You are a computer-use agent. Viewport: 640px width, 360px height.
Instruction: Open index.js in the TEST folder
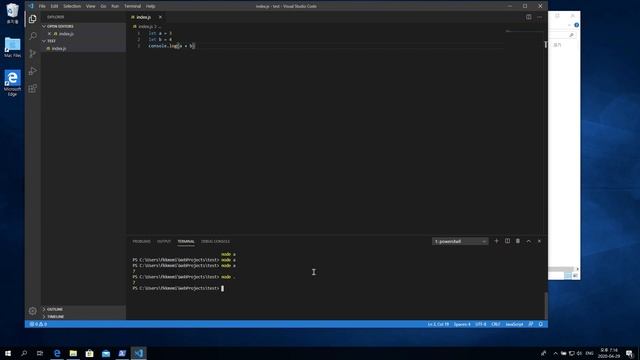tap(84, 48)
